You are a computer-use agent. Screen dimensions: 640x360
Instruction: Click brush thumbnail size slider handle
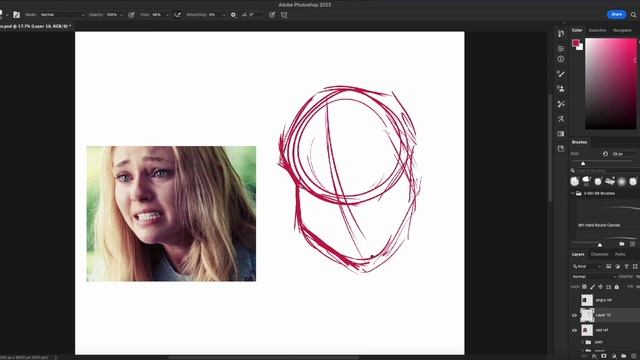pyautogui.click(x=600, y=244)
